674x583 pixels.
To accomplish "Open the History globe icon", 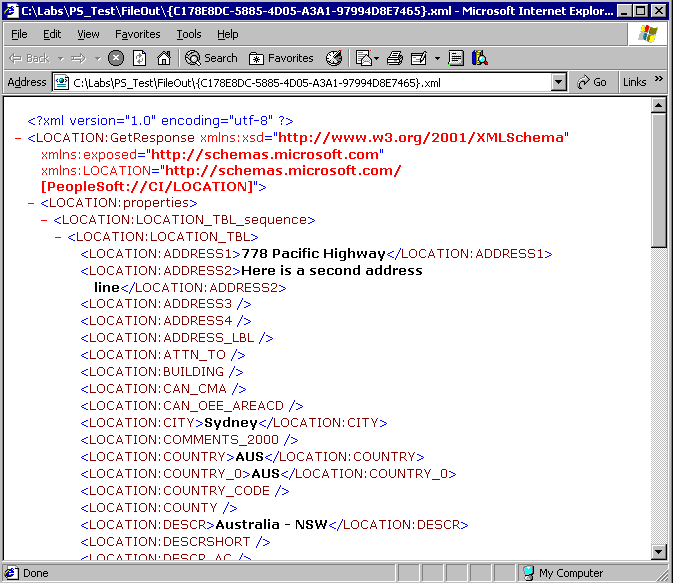I will (334, 58).
